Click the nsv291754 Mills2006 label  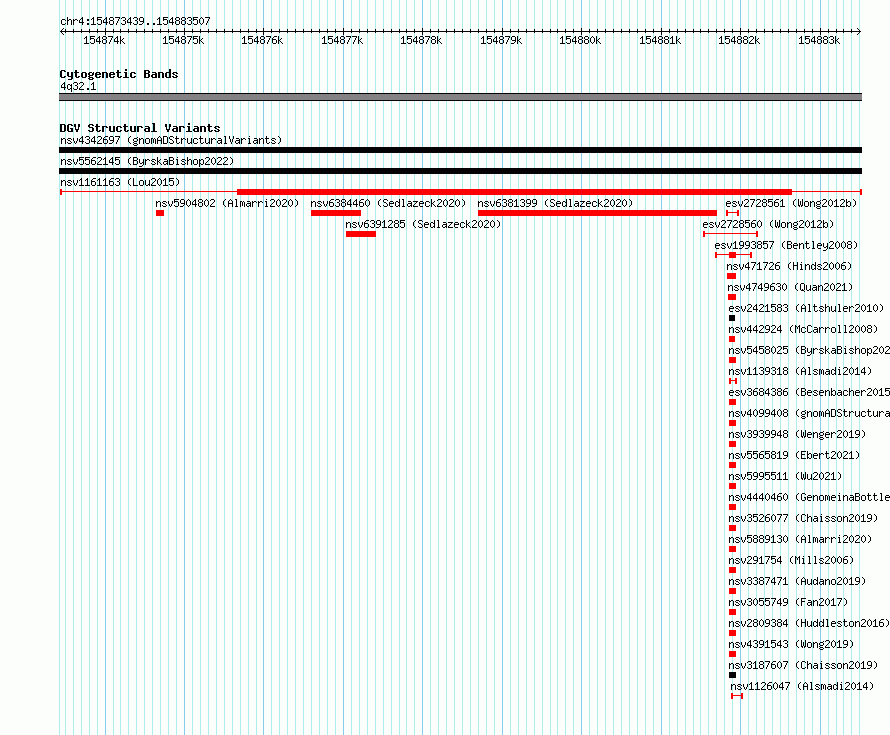tap(791, 560)
